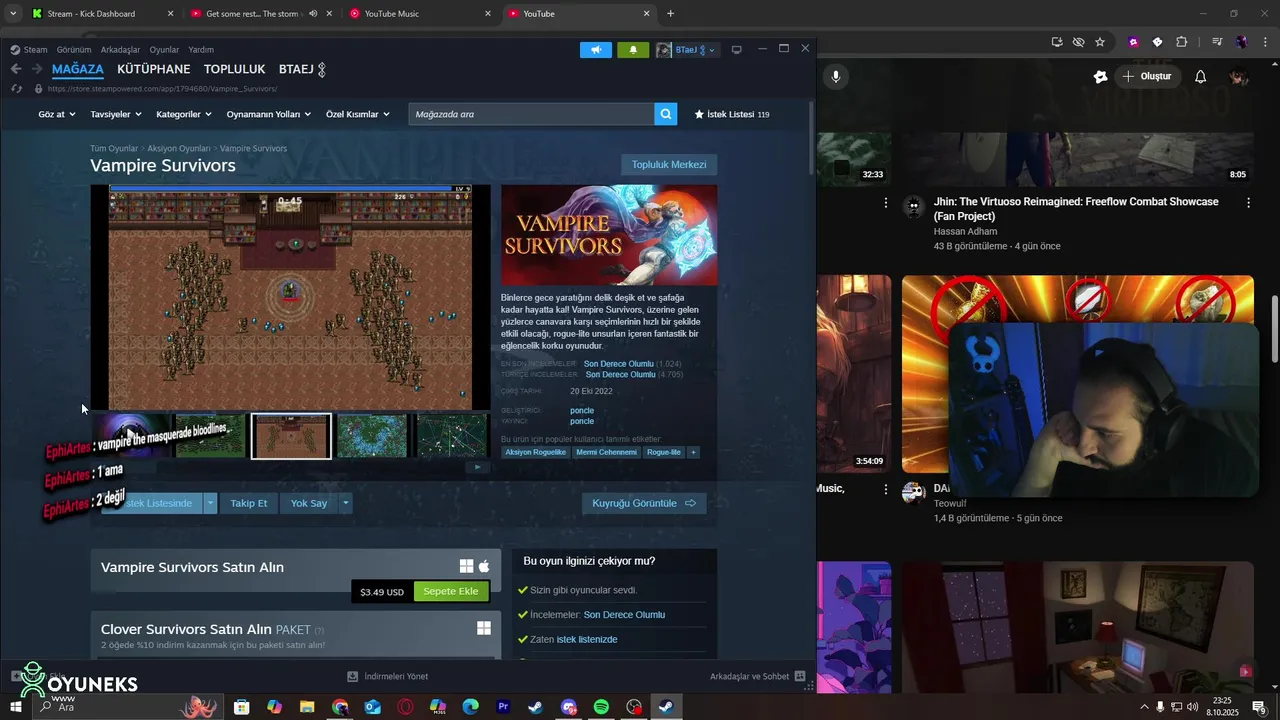Click Kuyruğu Görüntüle button
The image size is (1280, 720).
[x=644, y=503]
